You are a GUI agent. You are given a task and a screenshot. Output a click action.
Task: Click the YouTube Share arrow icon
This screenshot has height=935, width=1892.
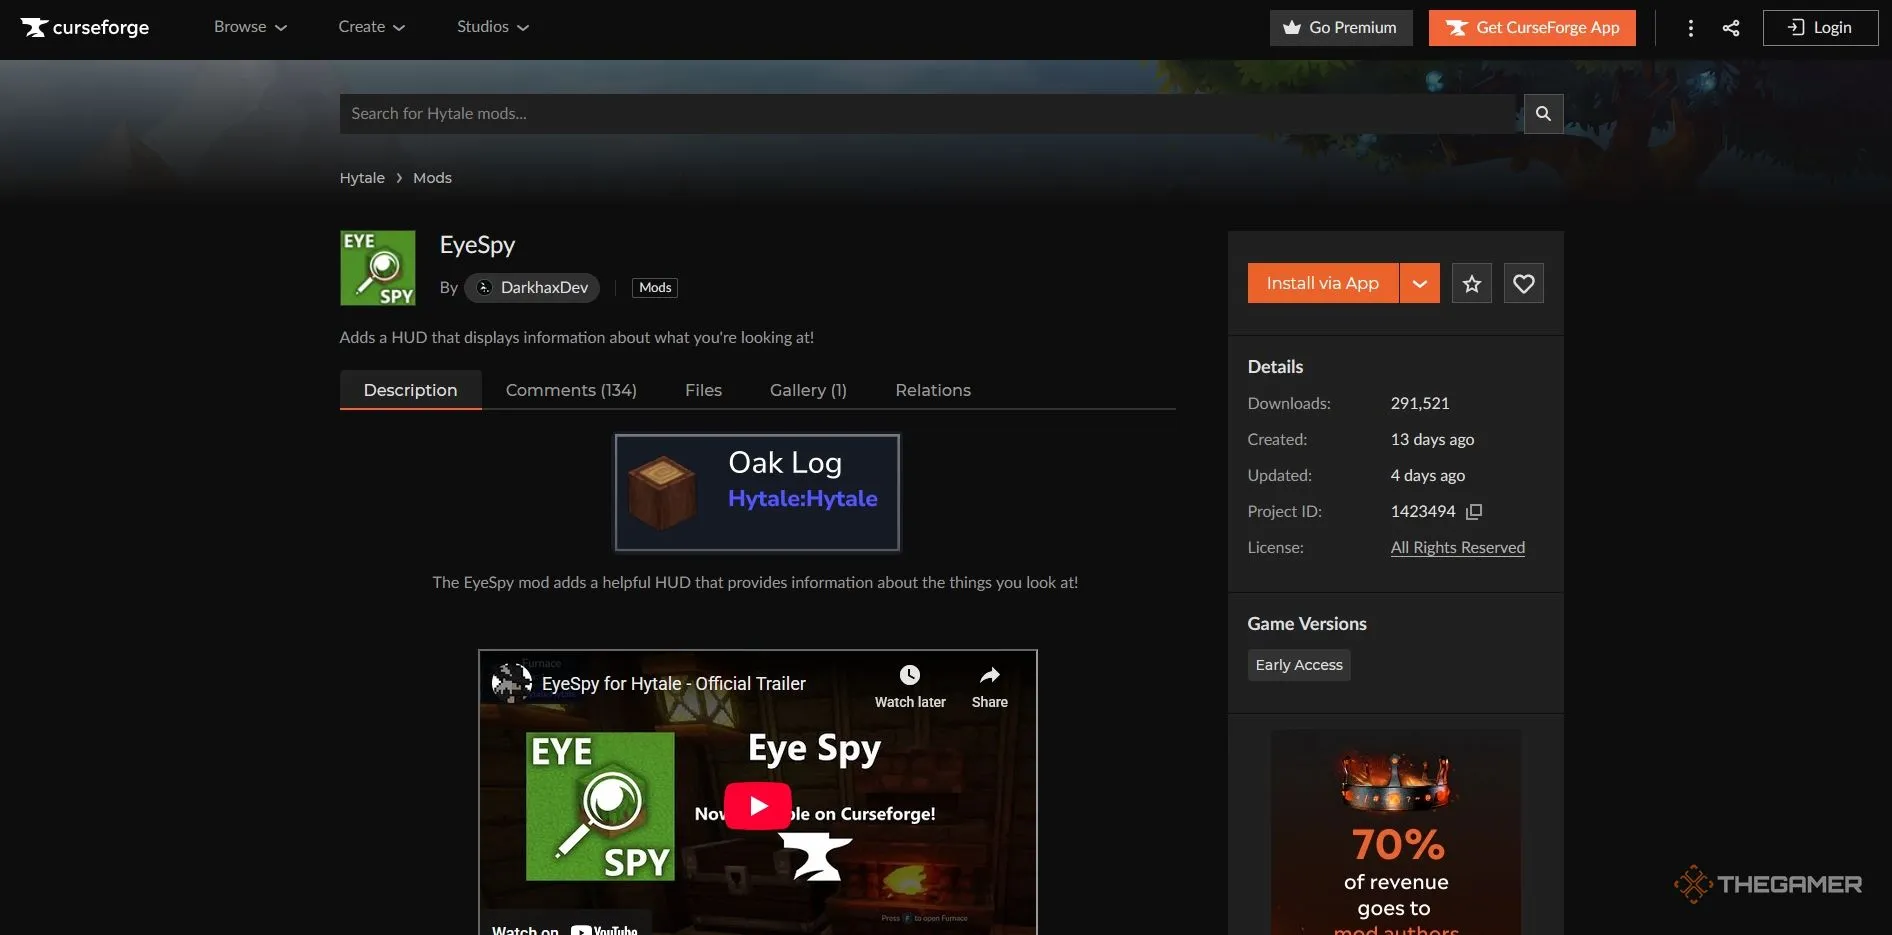989,676
